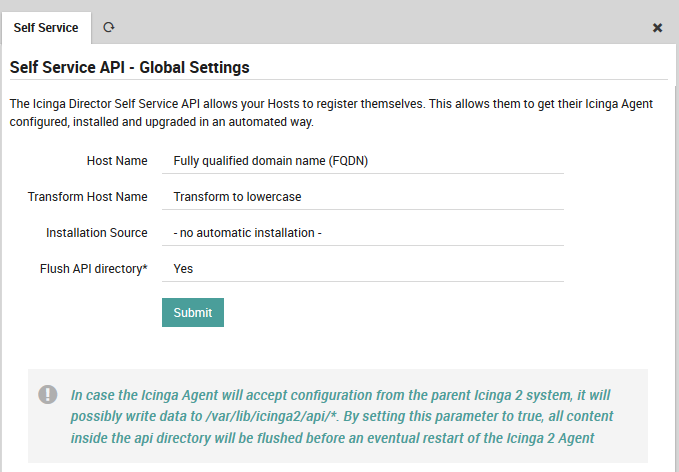The width and height of the screenshot is (679, 472).
Task: Click the Host Name field label
Action: pos(117,161)
